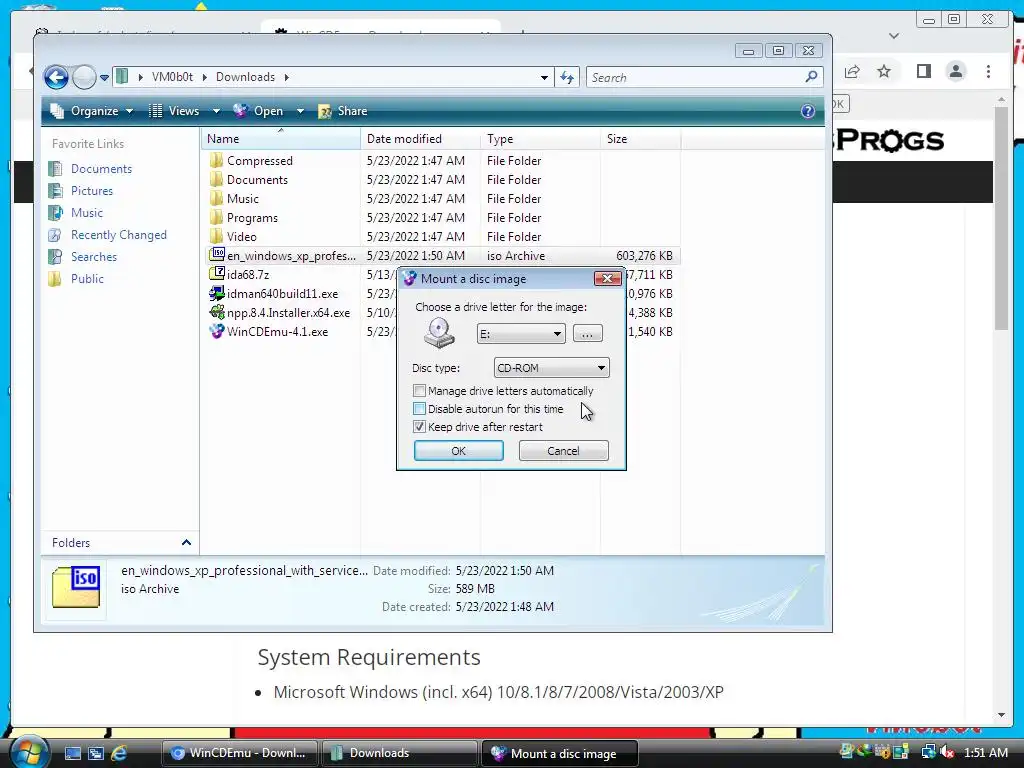
Task: Select the ida68.7z archive icon
Action: tap(216, 274)
